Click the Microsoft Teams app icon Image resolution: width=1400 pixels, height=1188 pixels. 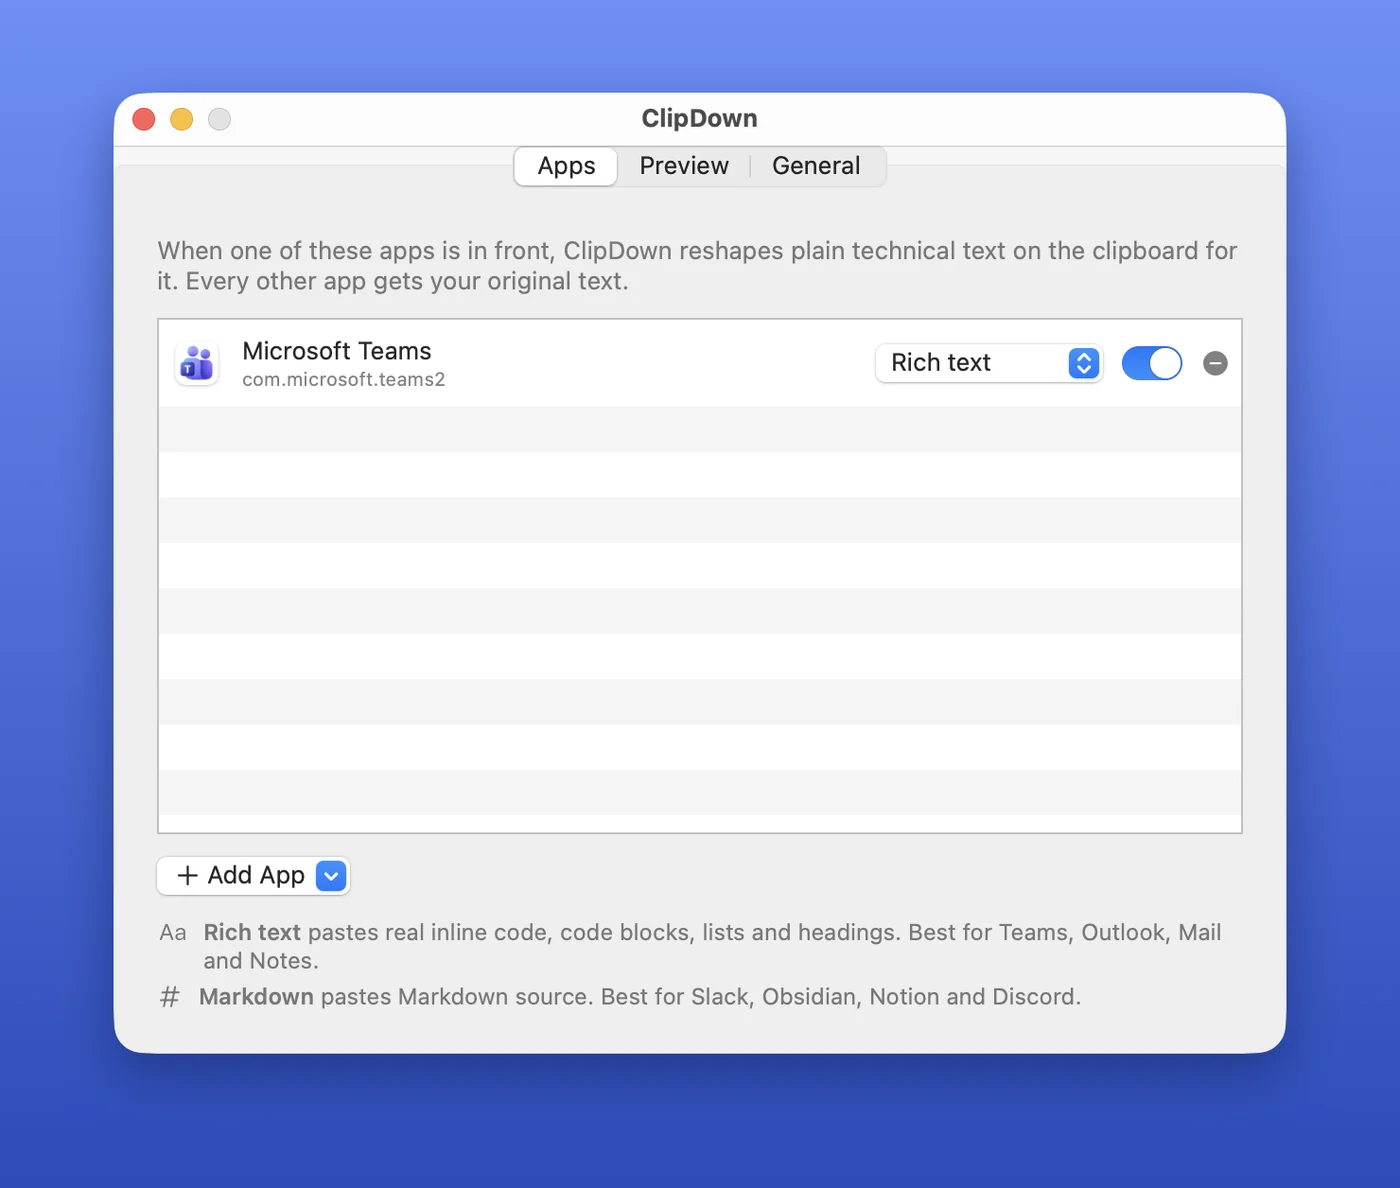tap(197, 363)
